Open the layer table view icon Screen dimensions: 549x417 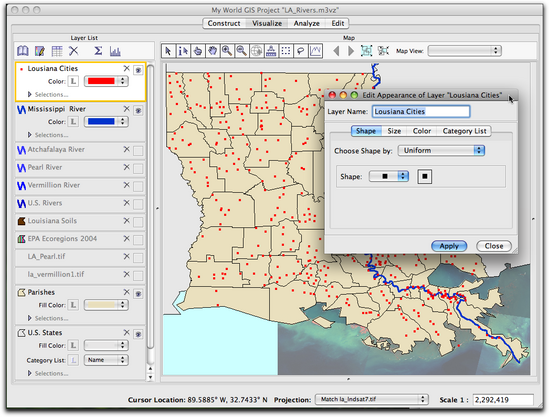point(57,51)
